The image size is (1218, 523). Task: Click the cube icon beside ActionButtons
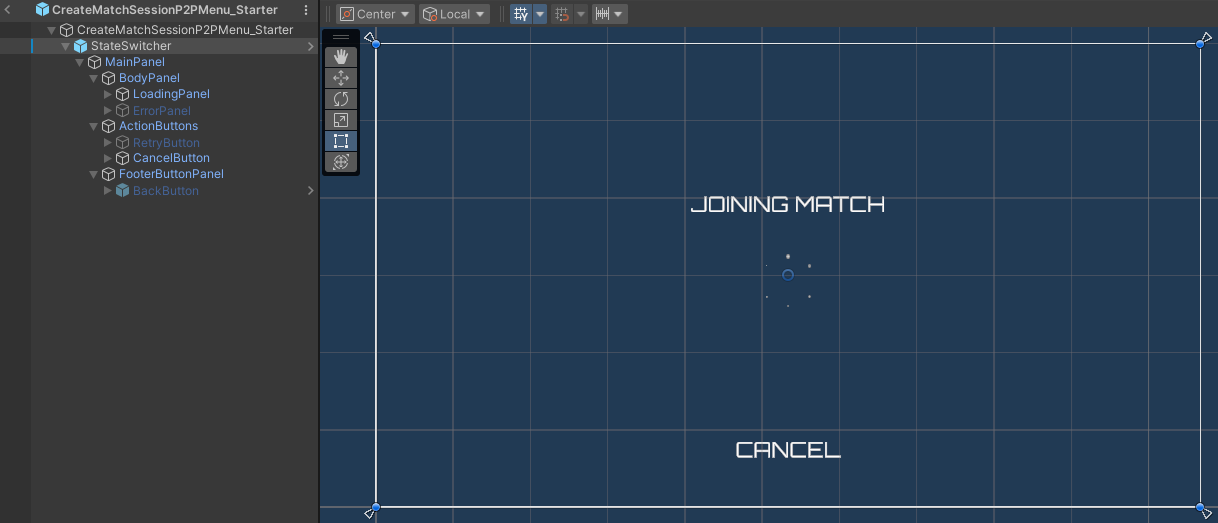[109, 126]
